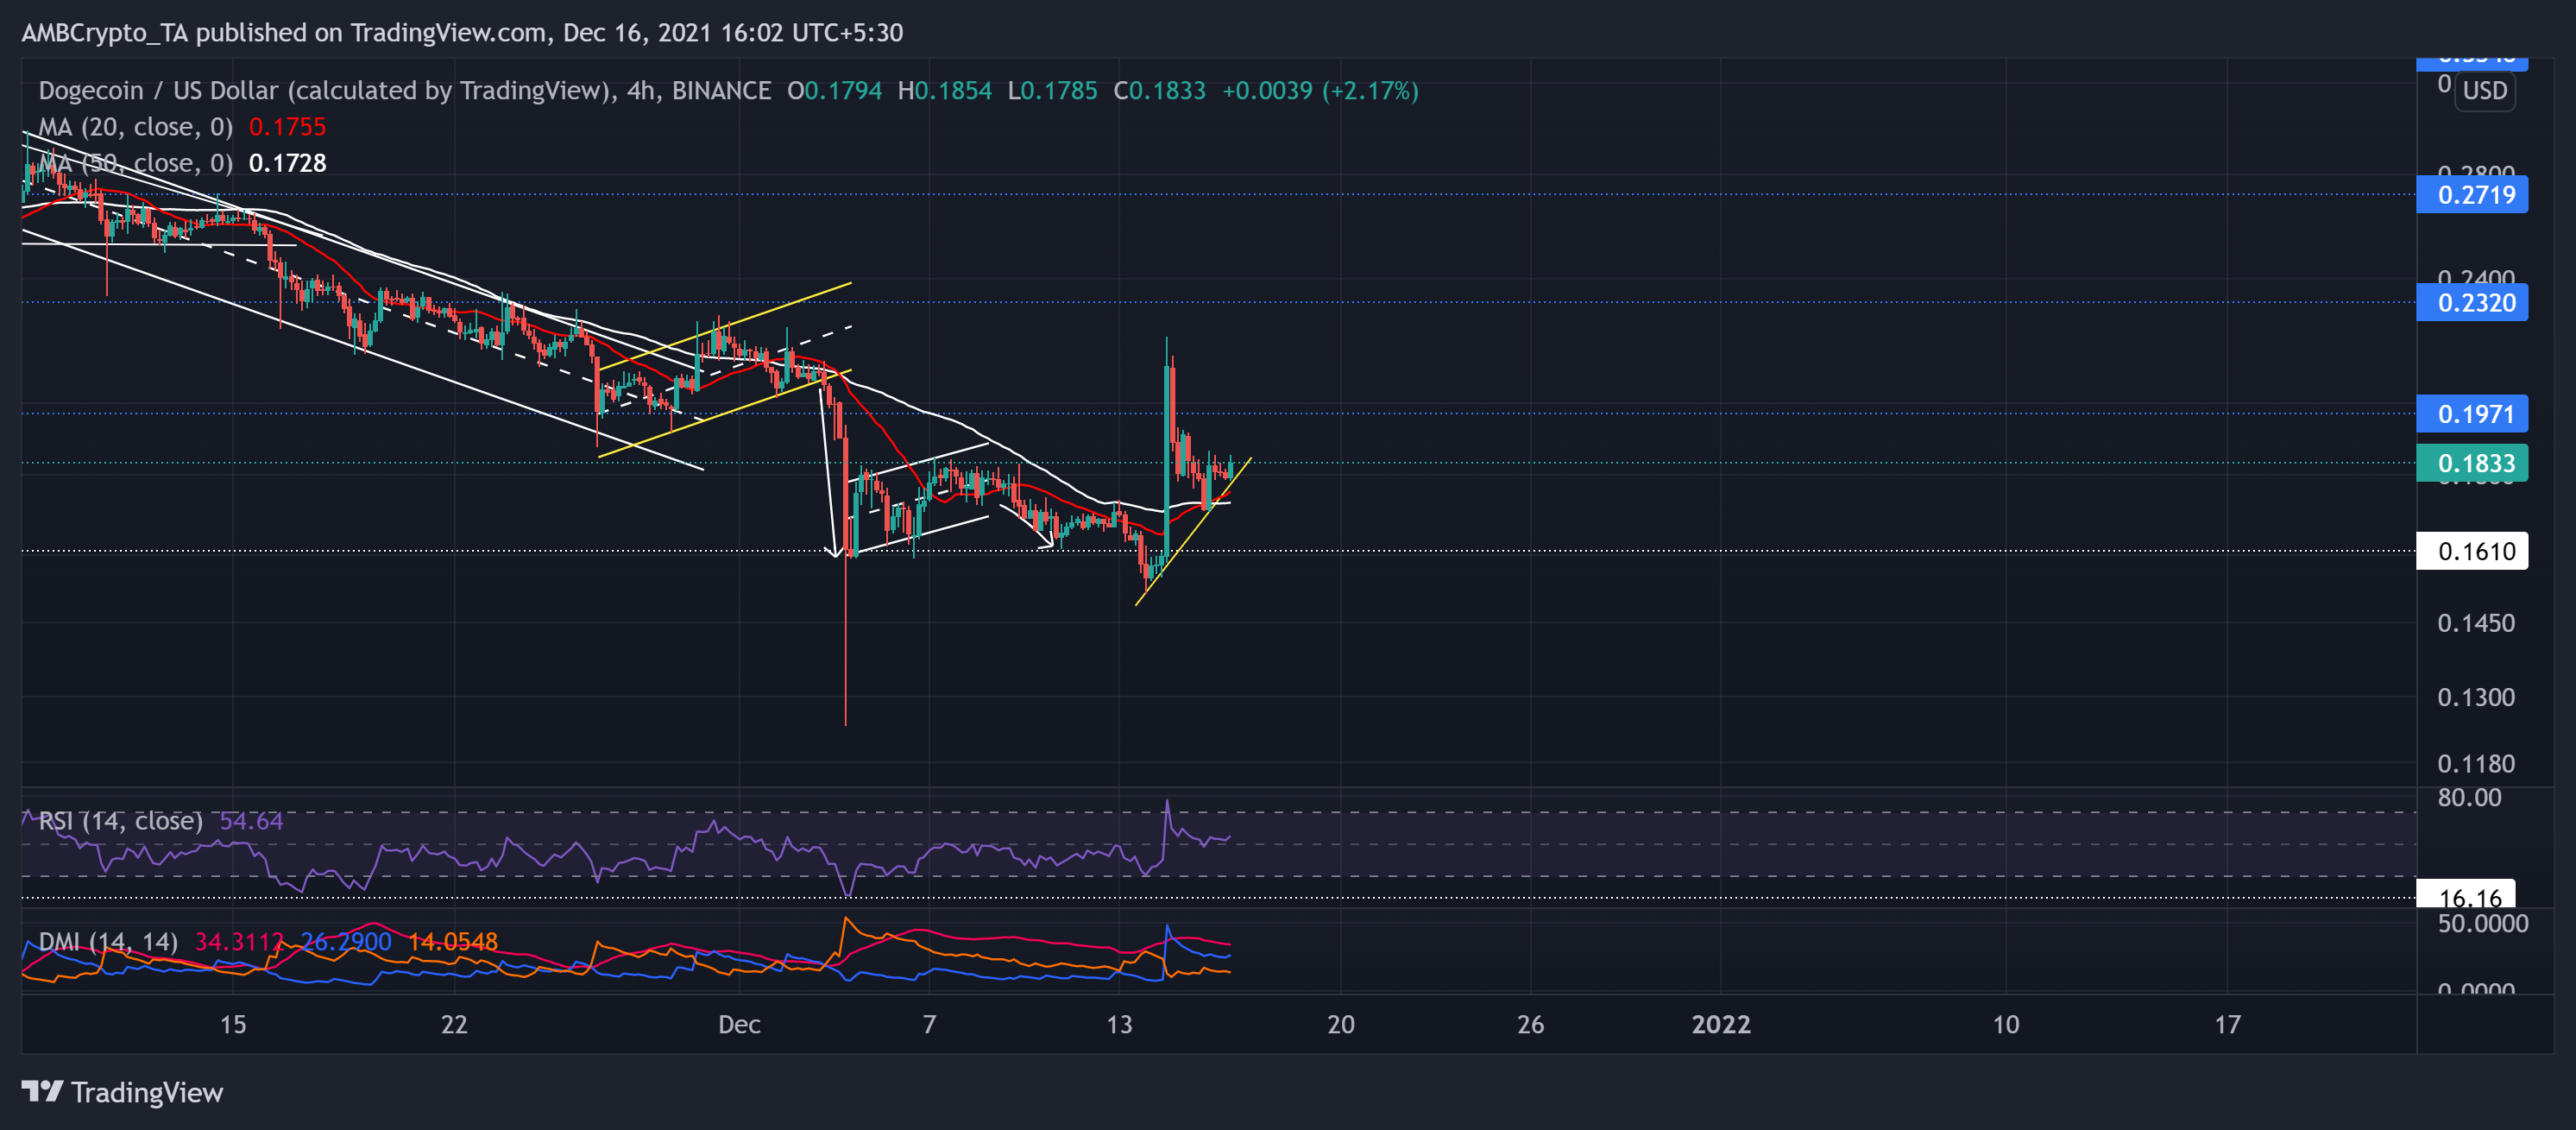The width and height of the screenshot is (2576, 1130).
Task: Click the '26' date on time axis
Action: click(1530, 1024)
